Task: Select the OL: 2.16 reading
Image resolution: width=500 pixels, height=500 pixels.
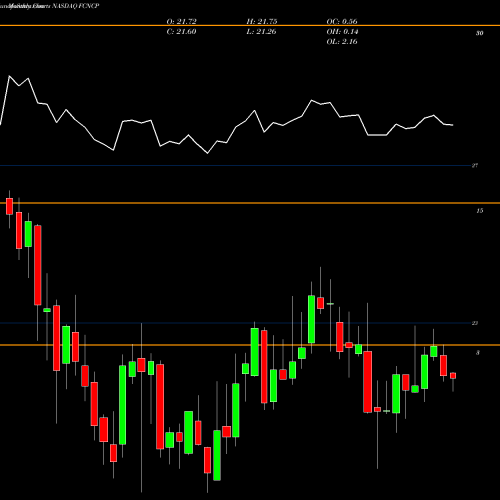Action: click(x=342, y=42)
